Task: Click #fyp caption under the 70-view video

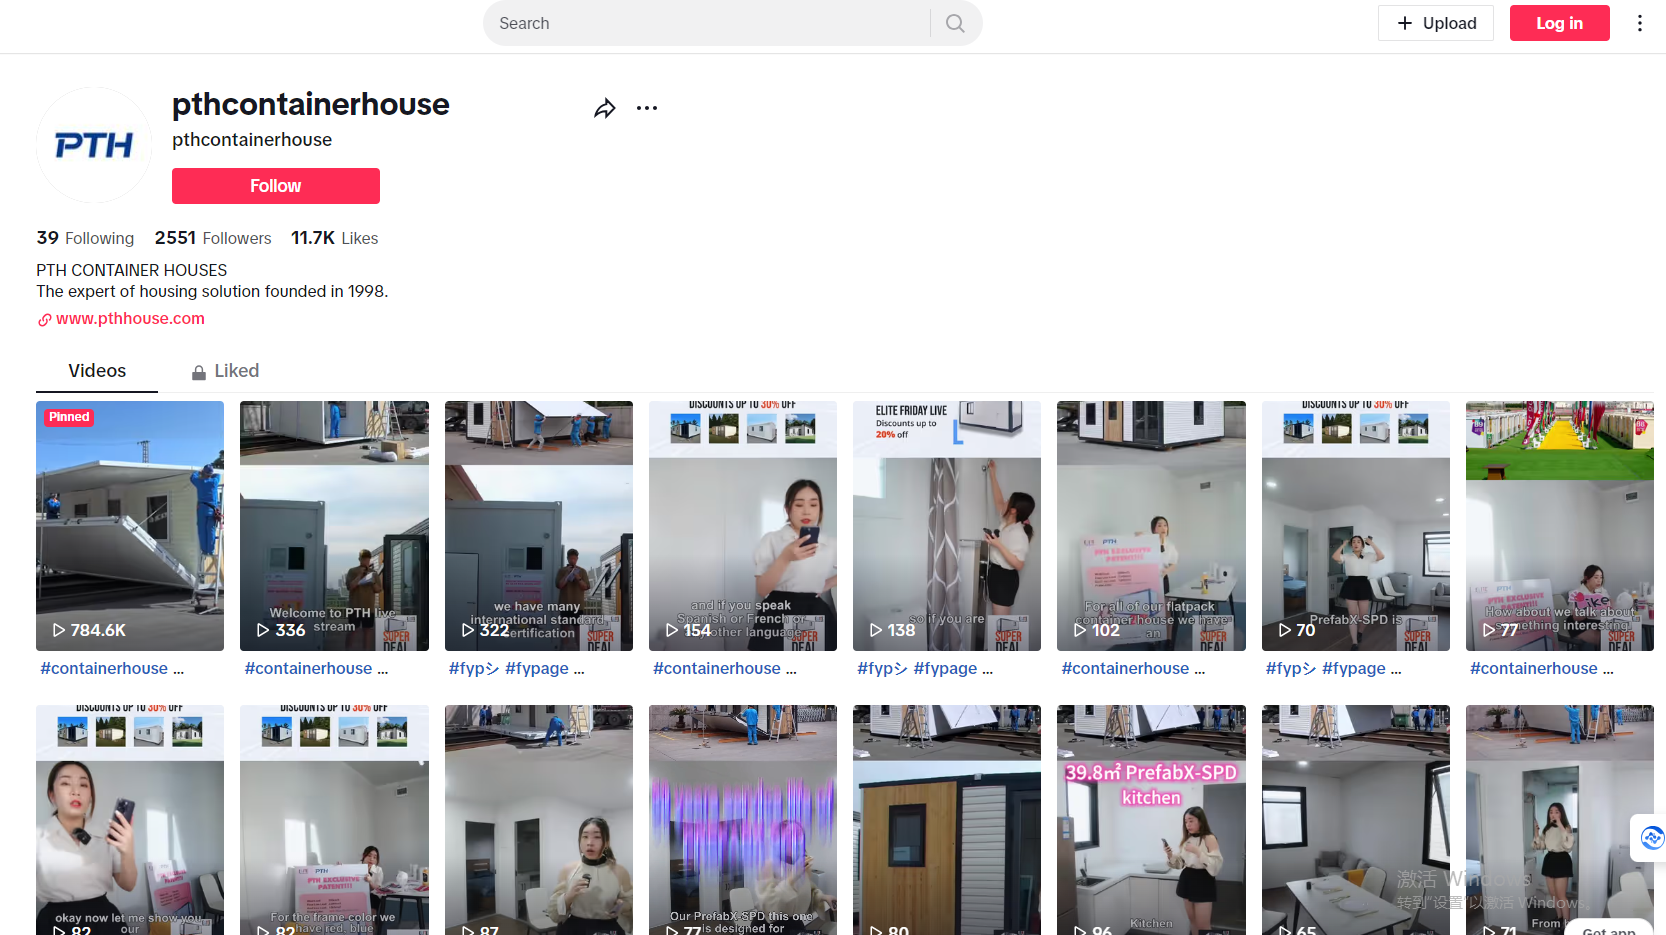Action: (1291, 668)
